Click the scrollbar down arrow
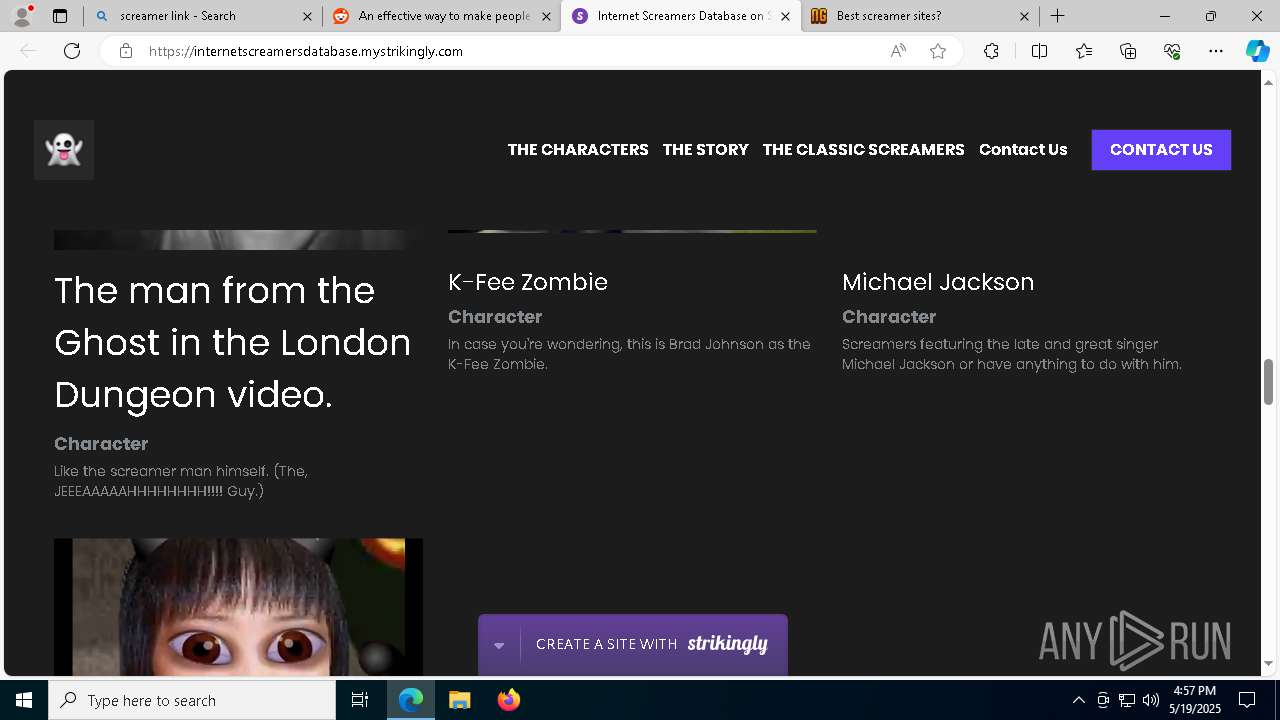Image resolution: width=1280 pixels, height=720 pixels. (x=1269, y=663)
